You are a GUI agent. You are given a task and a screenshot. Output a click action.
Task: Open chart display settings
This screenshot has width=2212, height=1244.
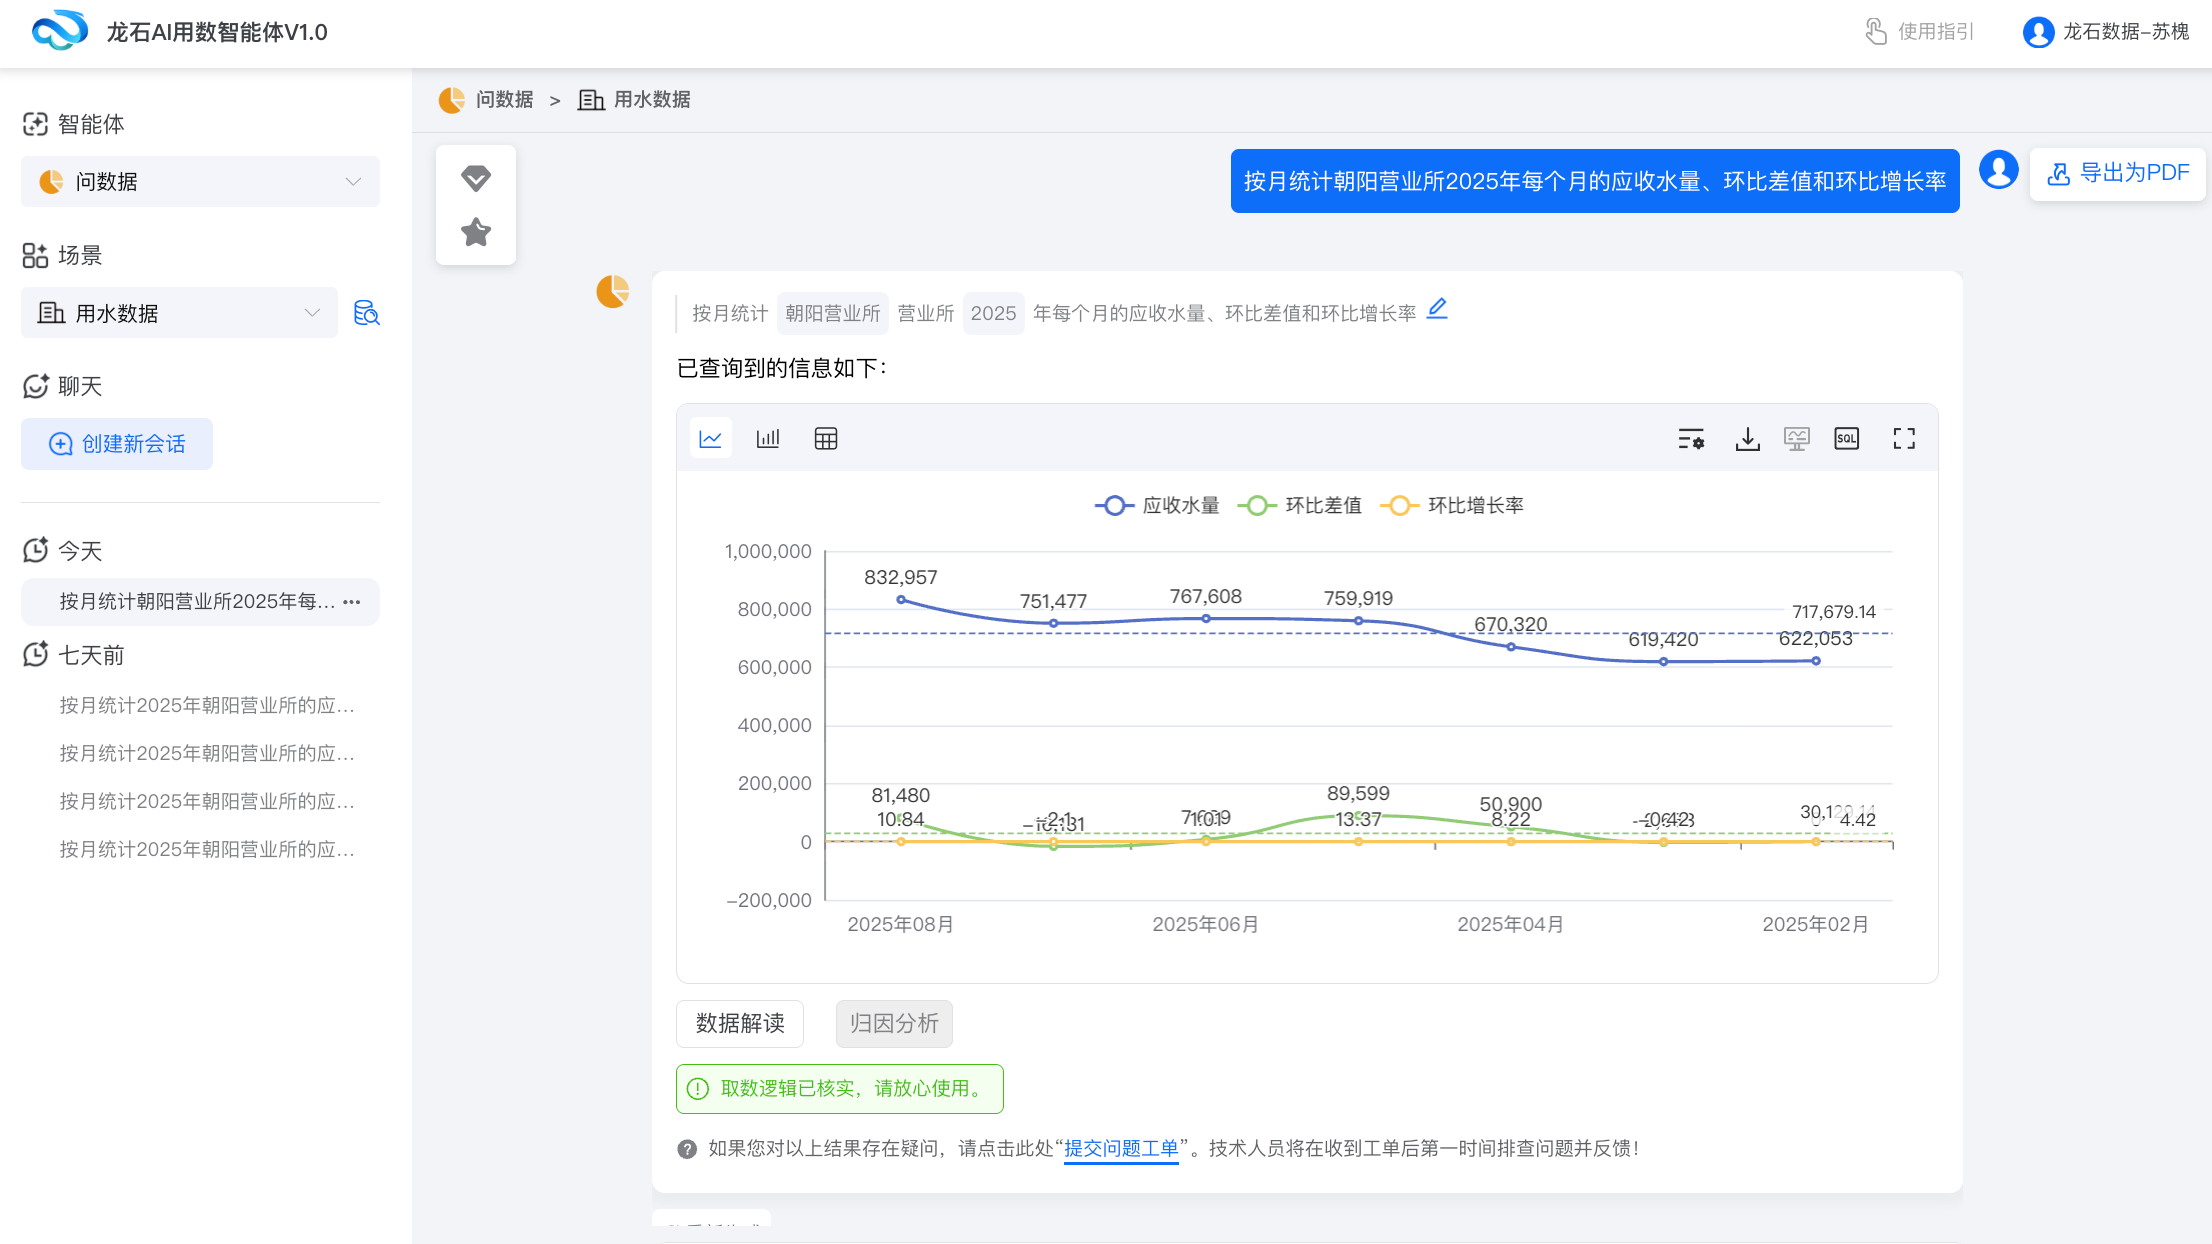pyautogui.click(x=1691, y=438)
